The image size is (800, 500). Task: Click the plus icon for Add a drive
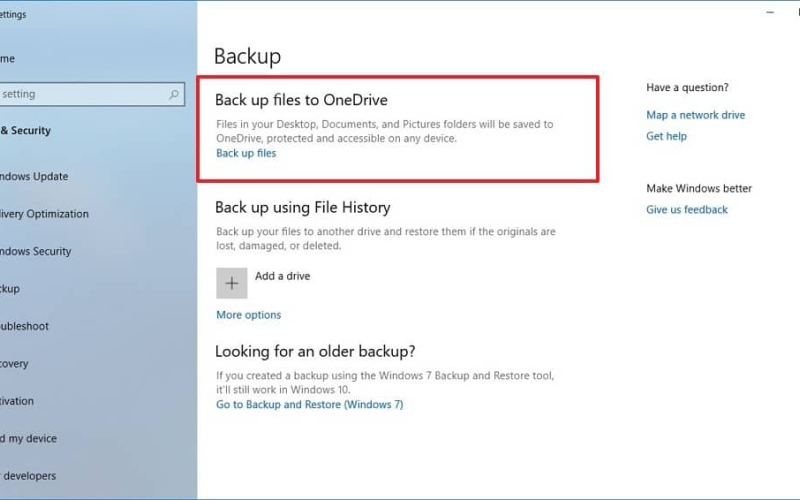click(232, 283)
